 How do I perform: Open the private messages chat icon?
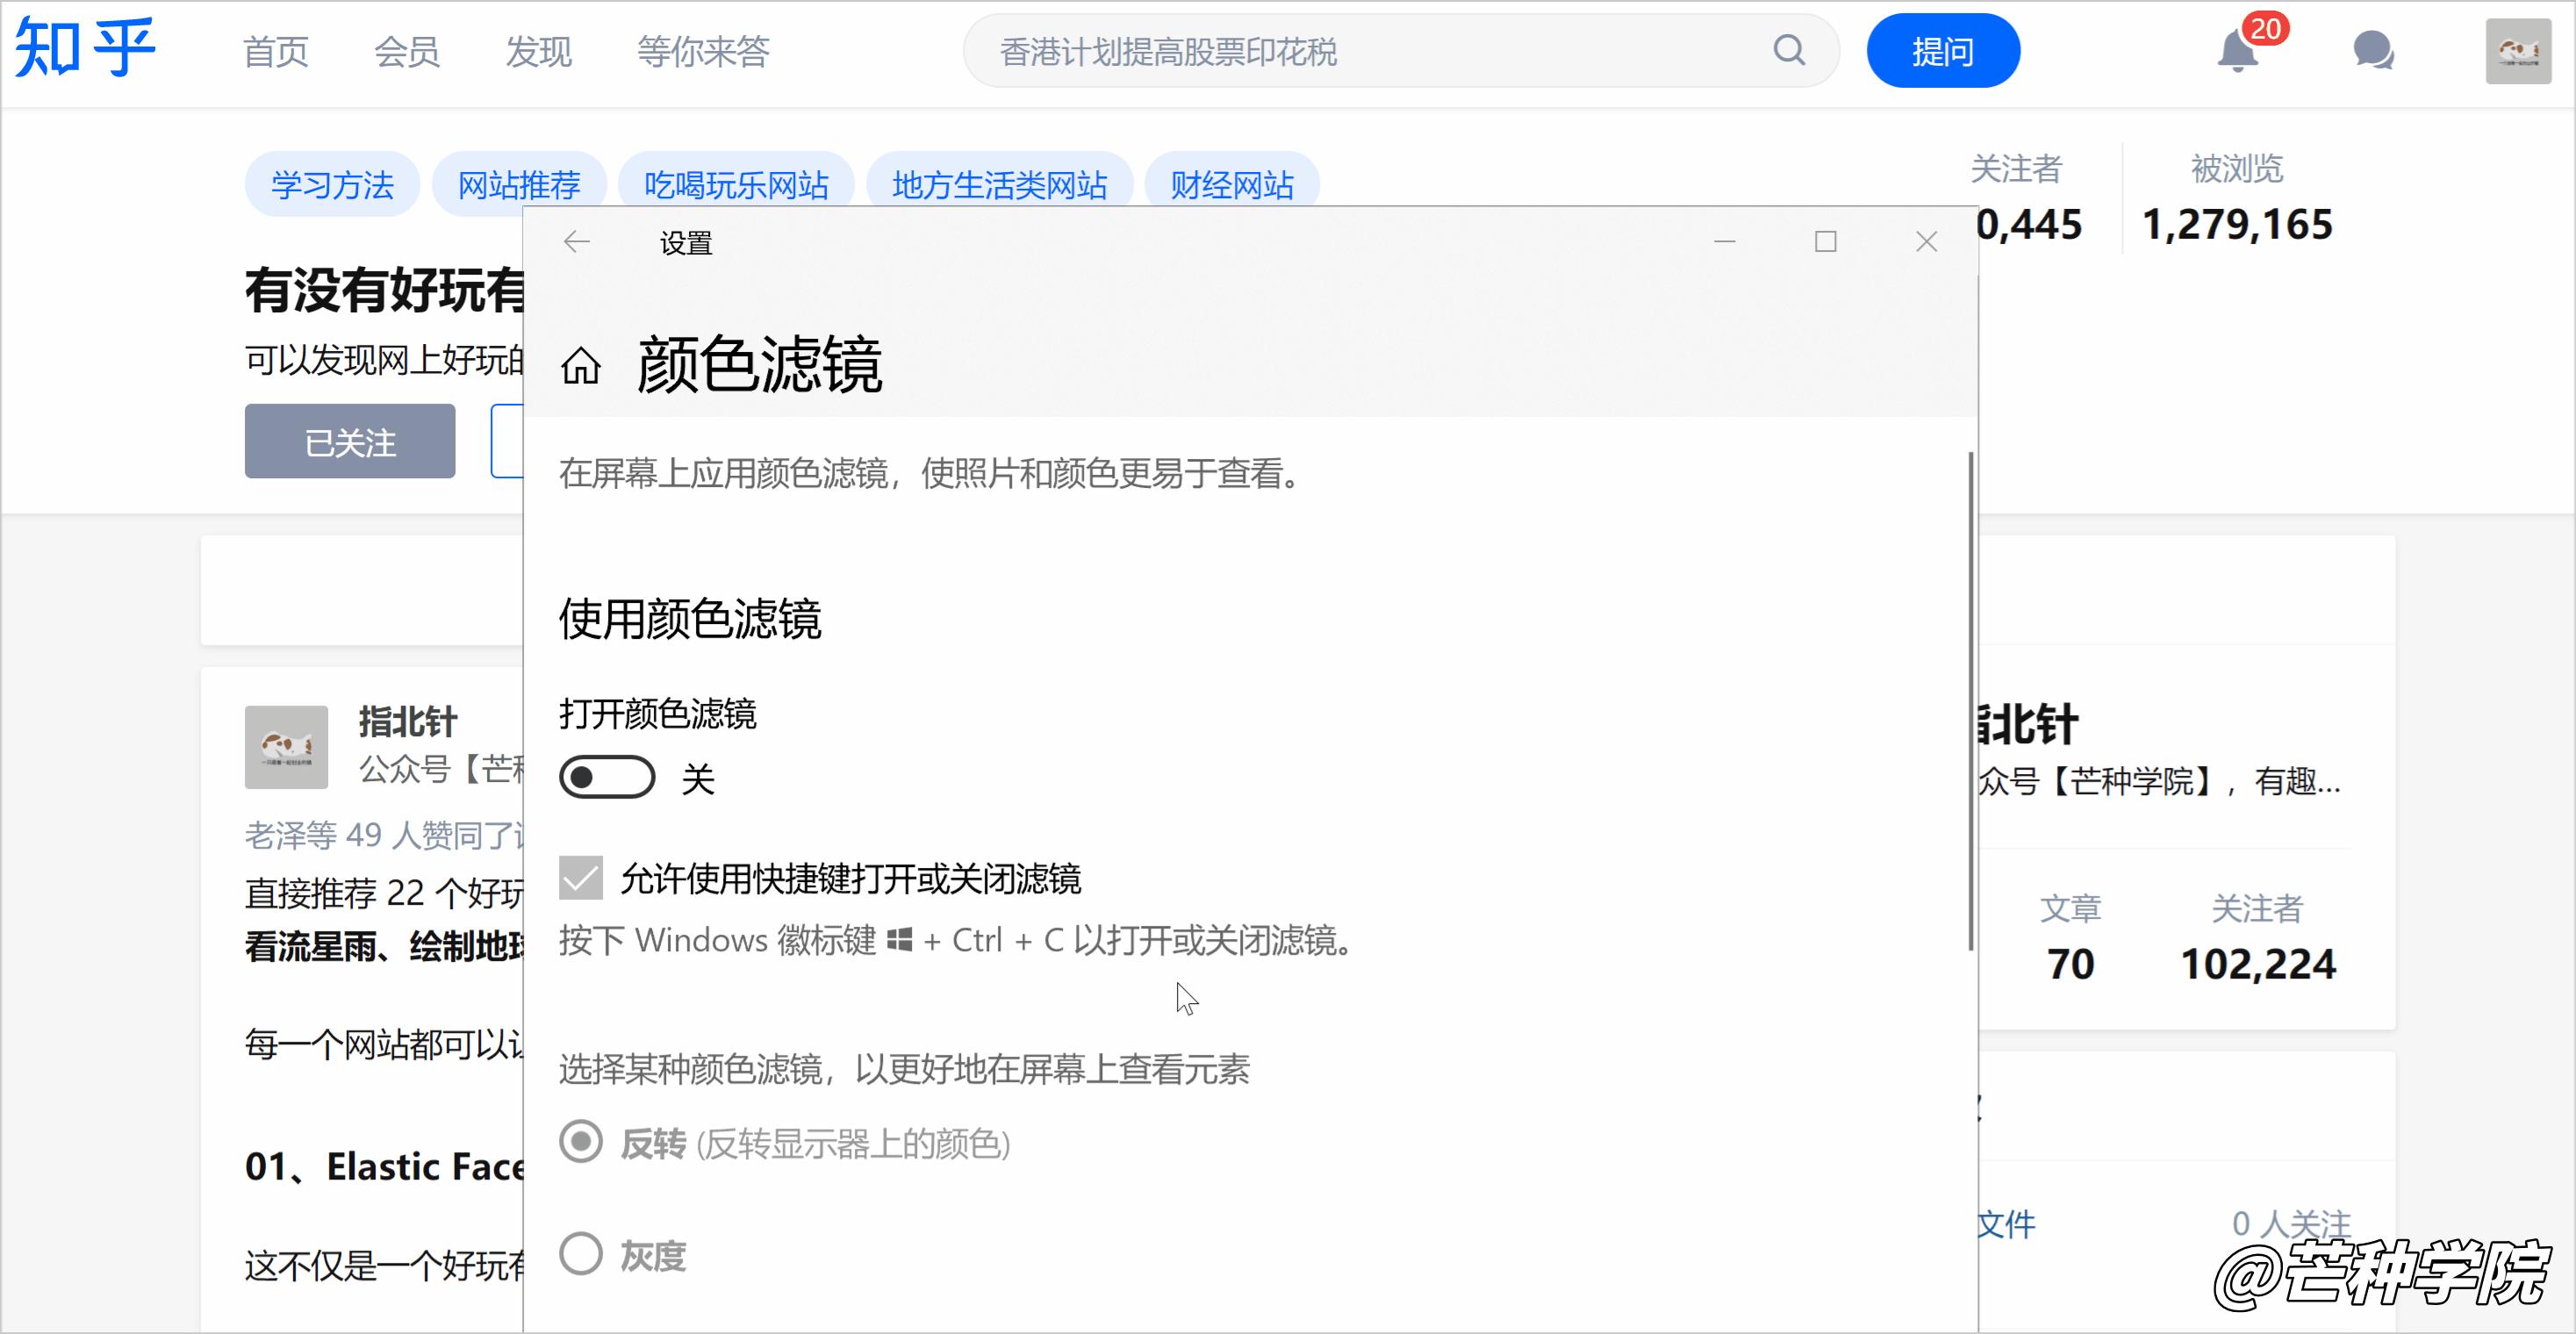point(2373,51)
